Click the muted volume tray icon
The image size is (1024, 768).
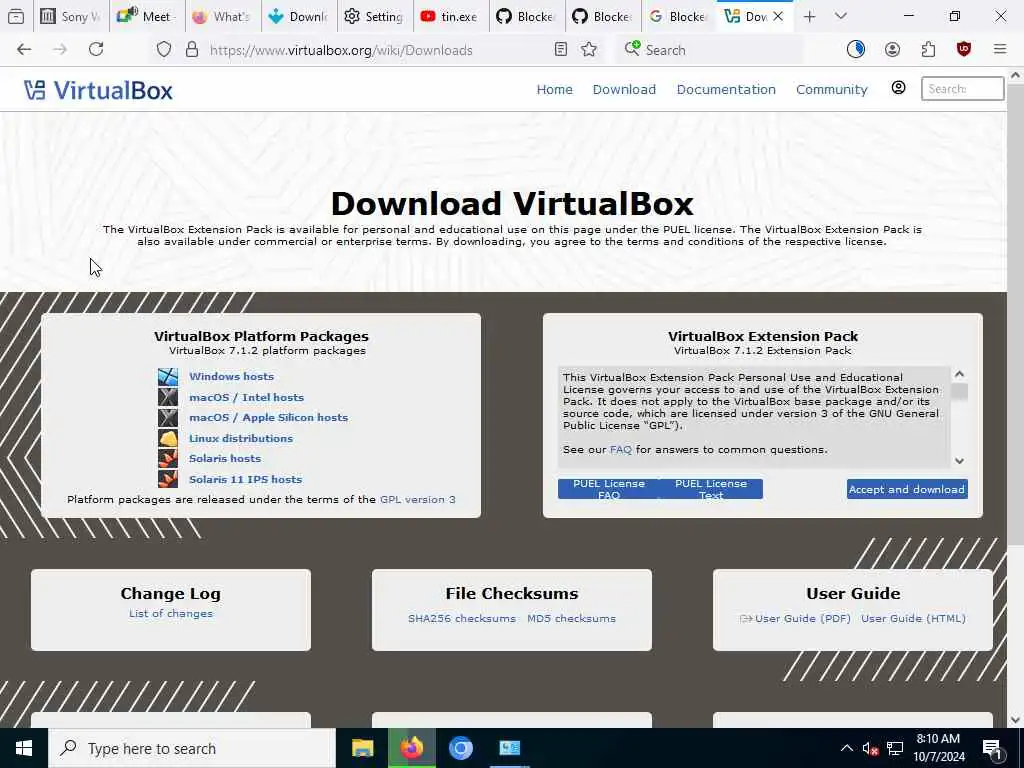pos(870,749)
